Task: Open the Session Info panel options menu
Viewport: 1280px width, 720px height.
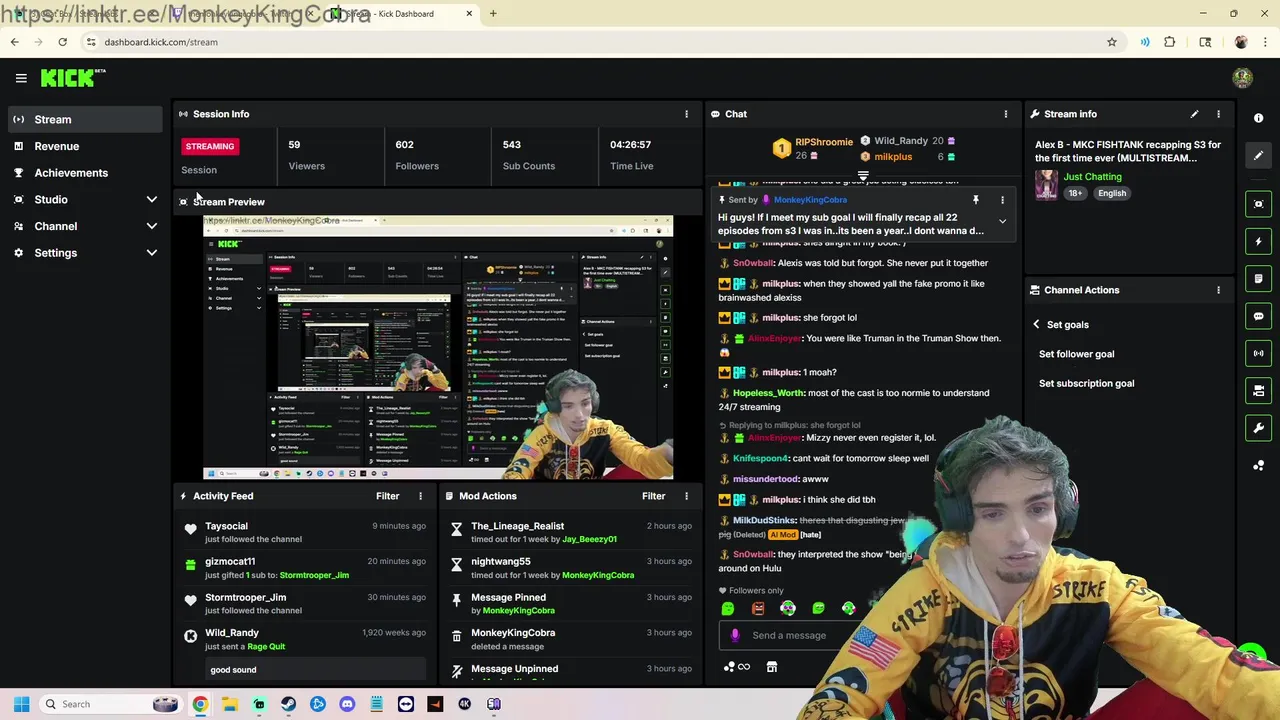Action: point(686,114)
